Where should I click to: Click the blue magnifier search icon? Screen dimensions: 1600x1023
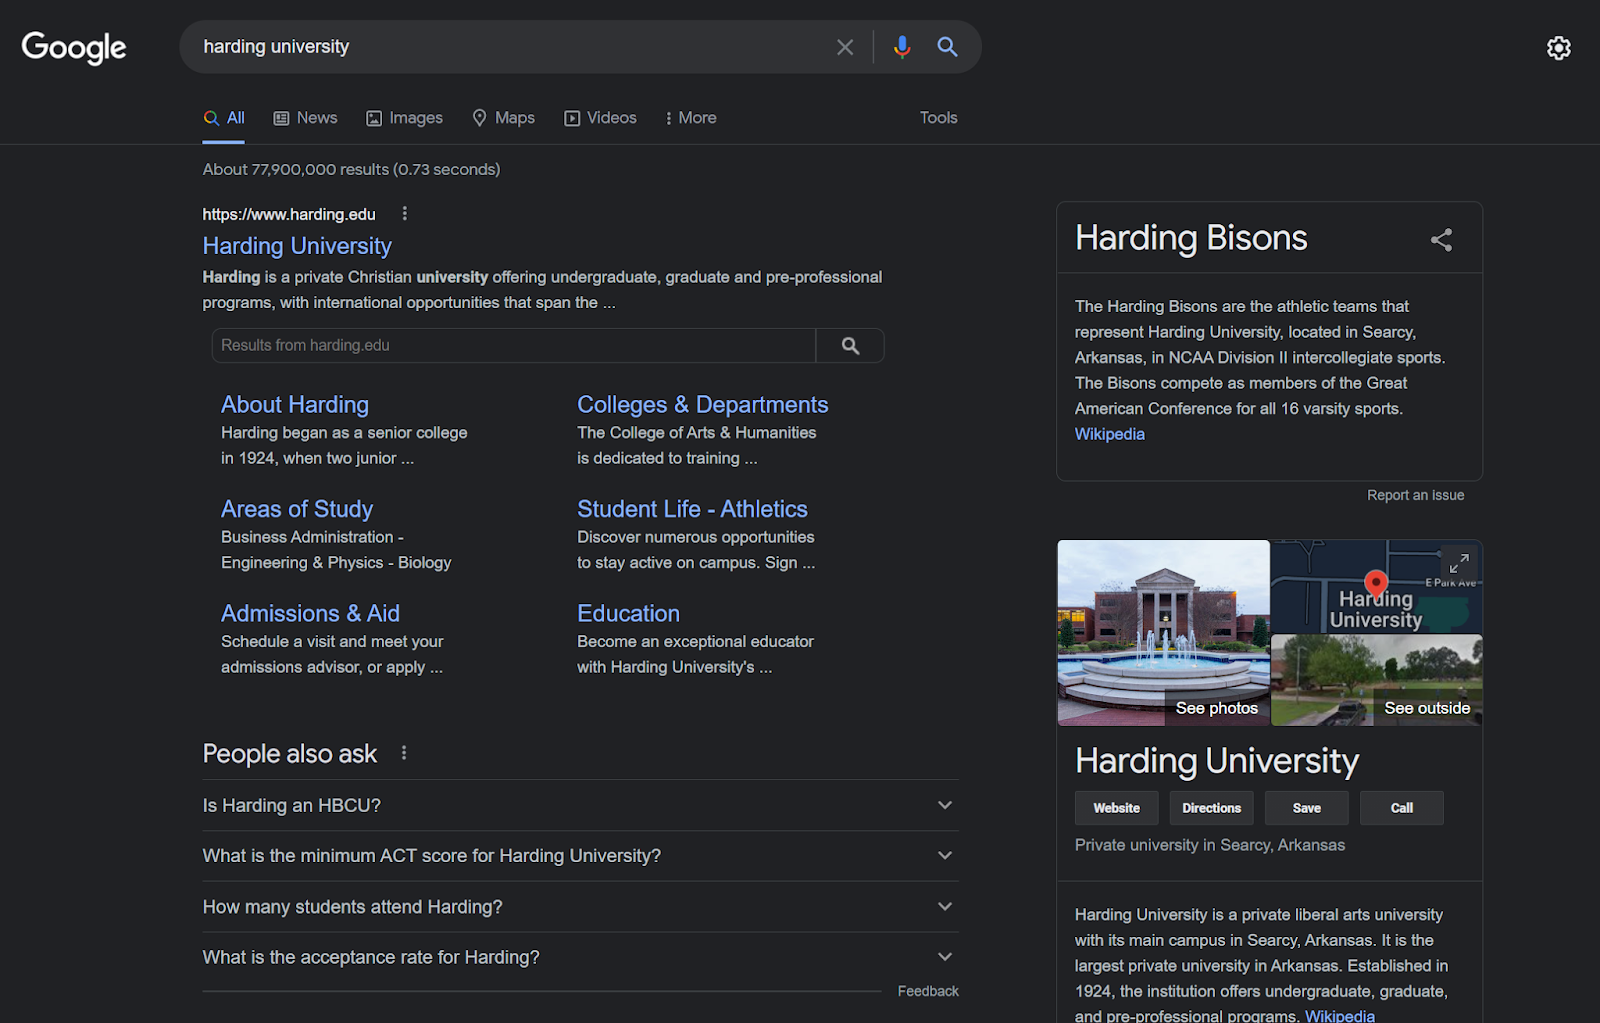click(947, 47)
